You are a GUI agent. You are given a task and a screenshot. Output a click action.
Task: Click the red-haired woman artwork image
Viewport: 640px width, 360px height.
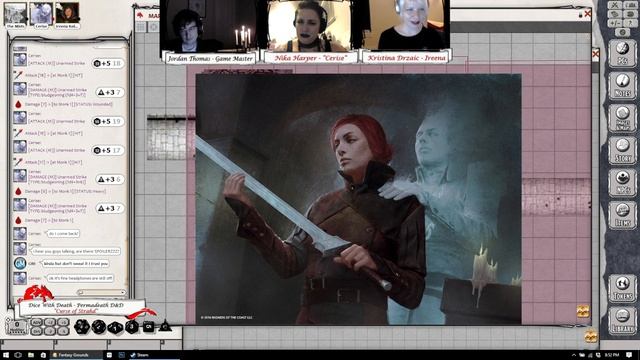point(358,199)
